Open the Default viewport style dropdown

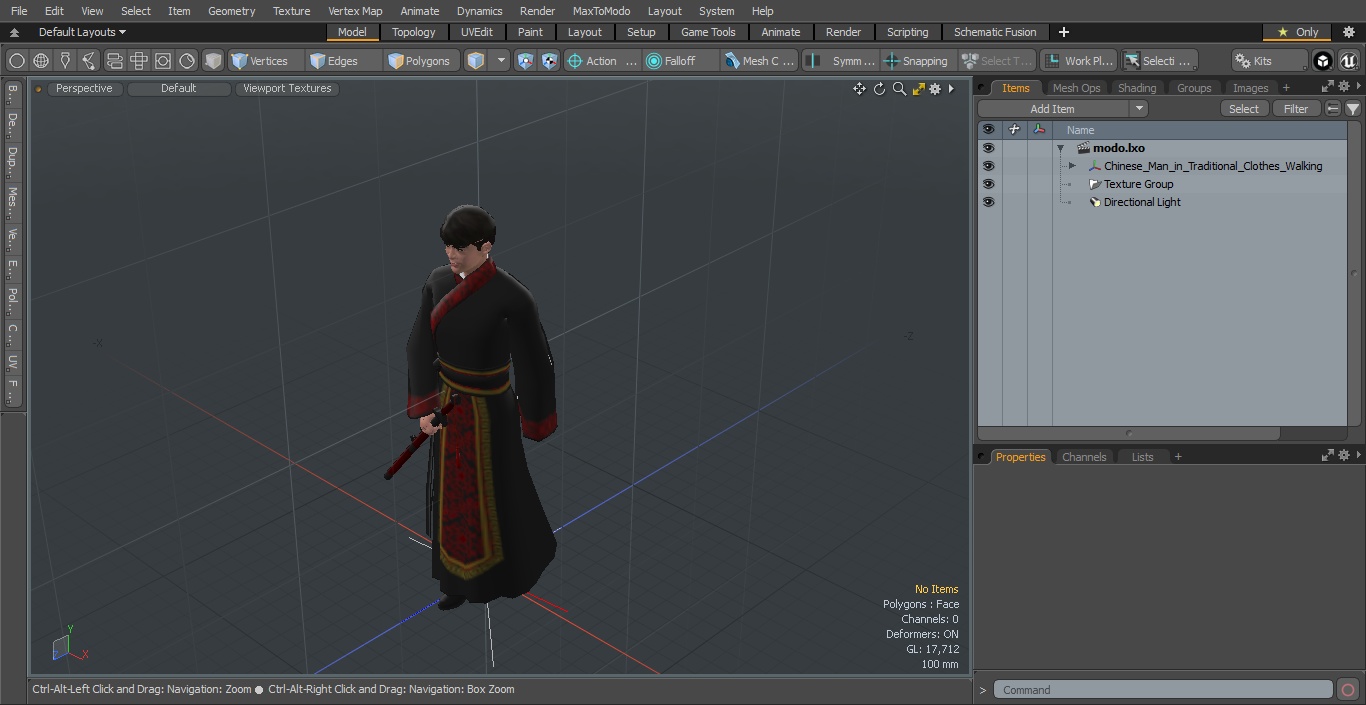tap(178, 88)
